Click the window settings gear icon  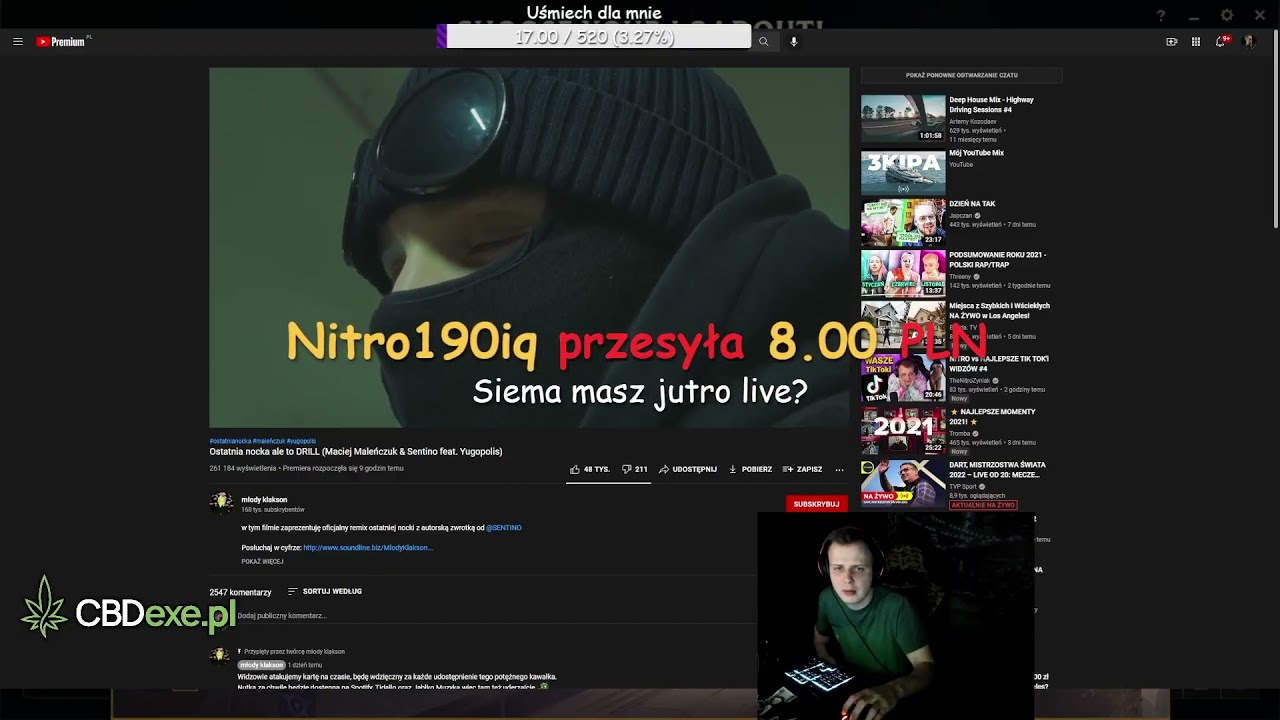pyautogui.click(x=1227, y=15)
